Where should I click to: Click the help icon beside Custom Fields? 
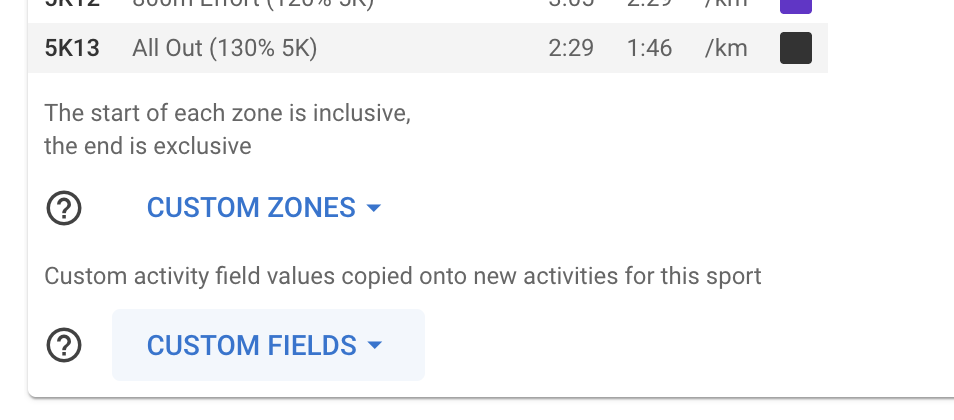[x=65, y=345]
